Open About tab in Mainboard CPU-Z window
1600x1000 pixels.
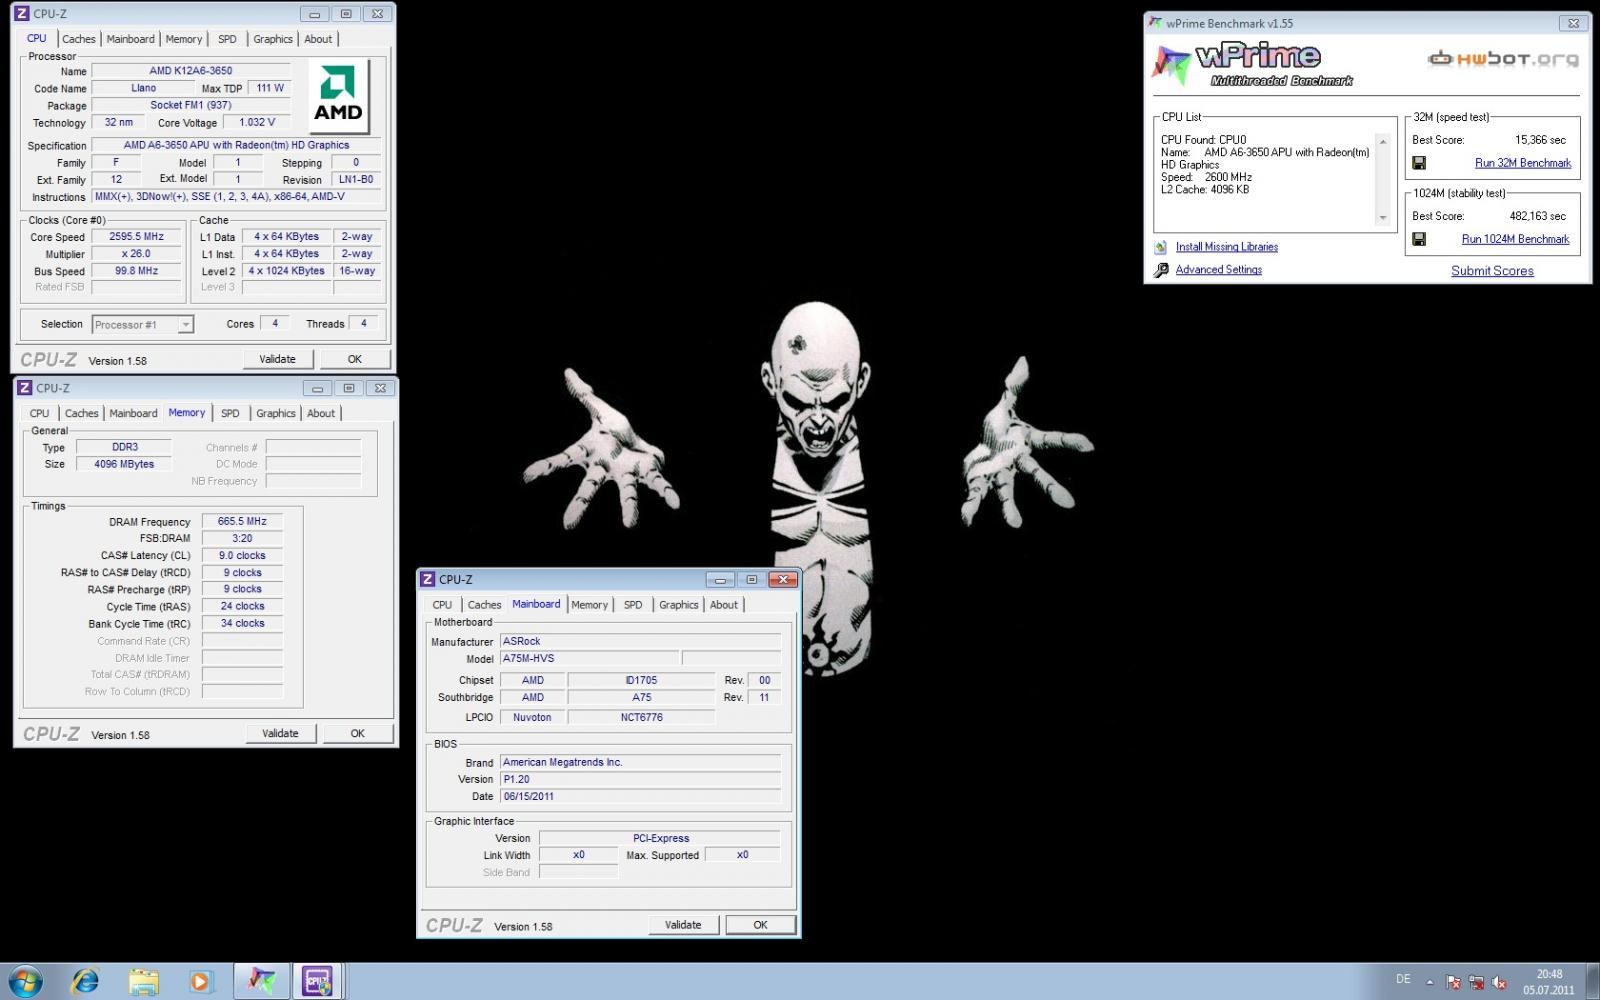[x=724, y=605]
